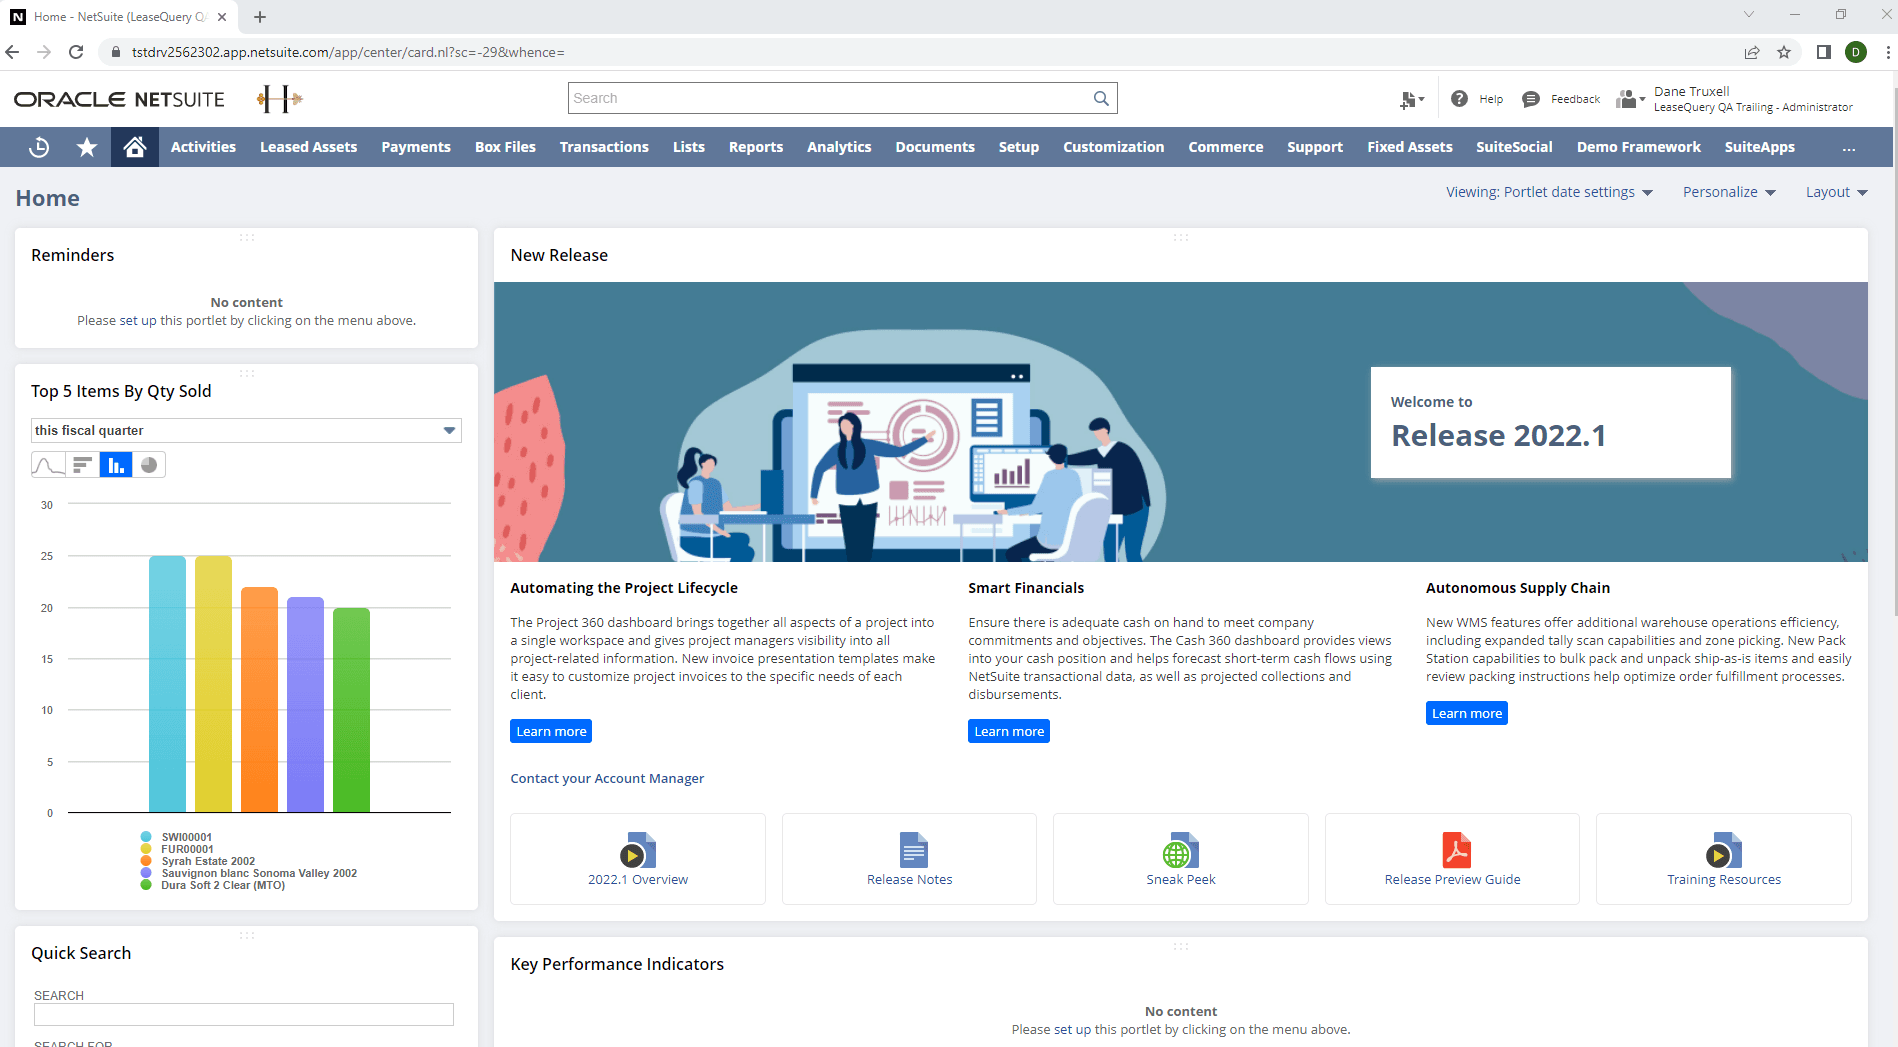Click the Sauvignon blanc purple bar

pyautogui.click(x=305, y=705)
